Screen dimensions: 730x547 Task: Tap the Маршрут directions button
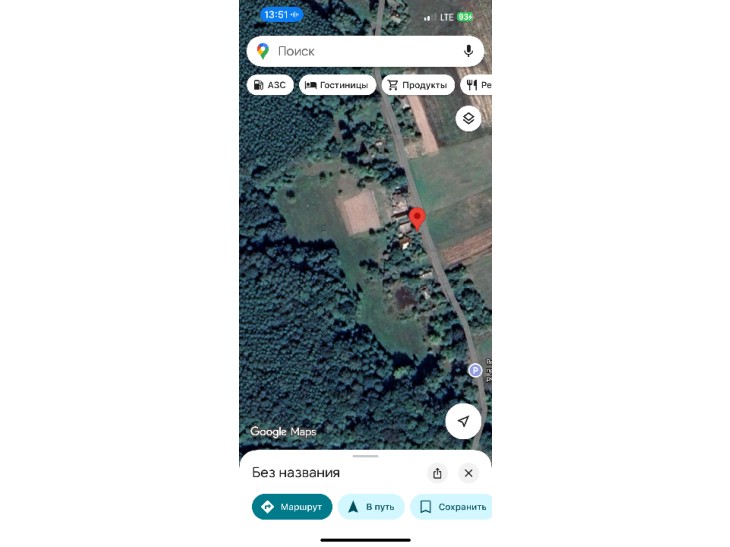coord(292,506)
